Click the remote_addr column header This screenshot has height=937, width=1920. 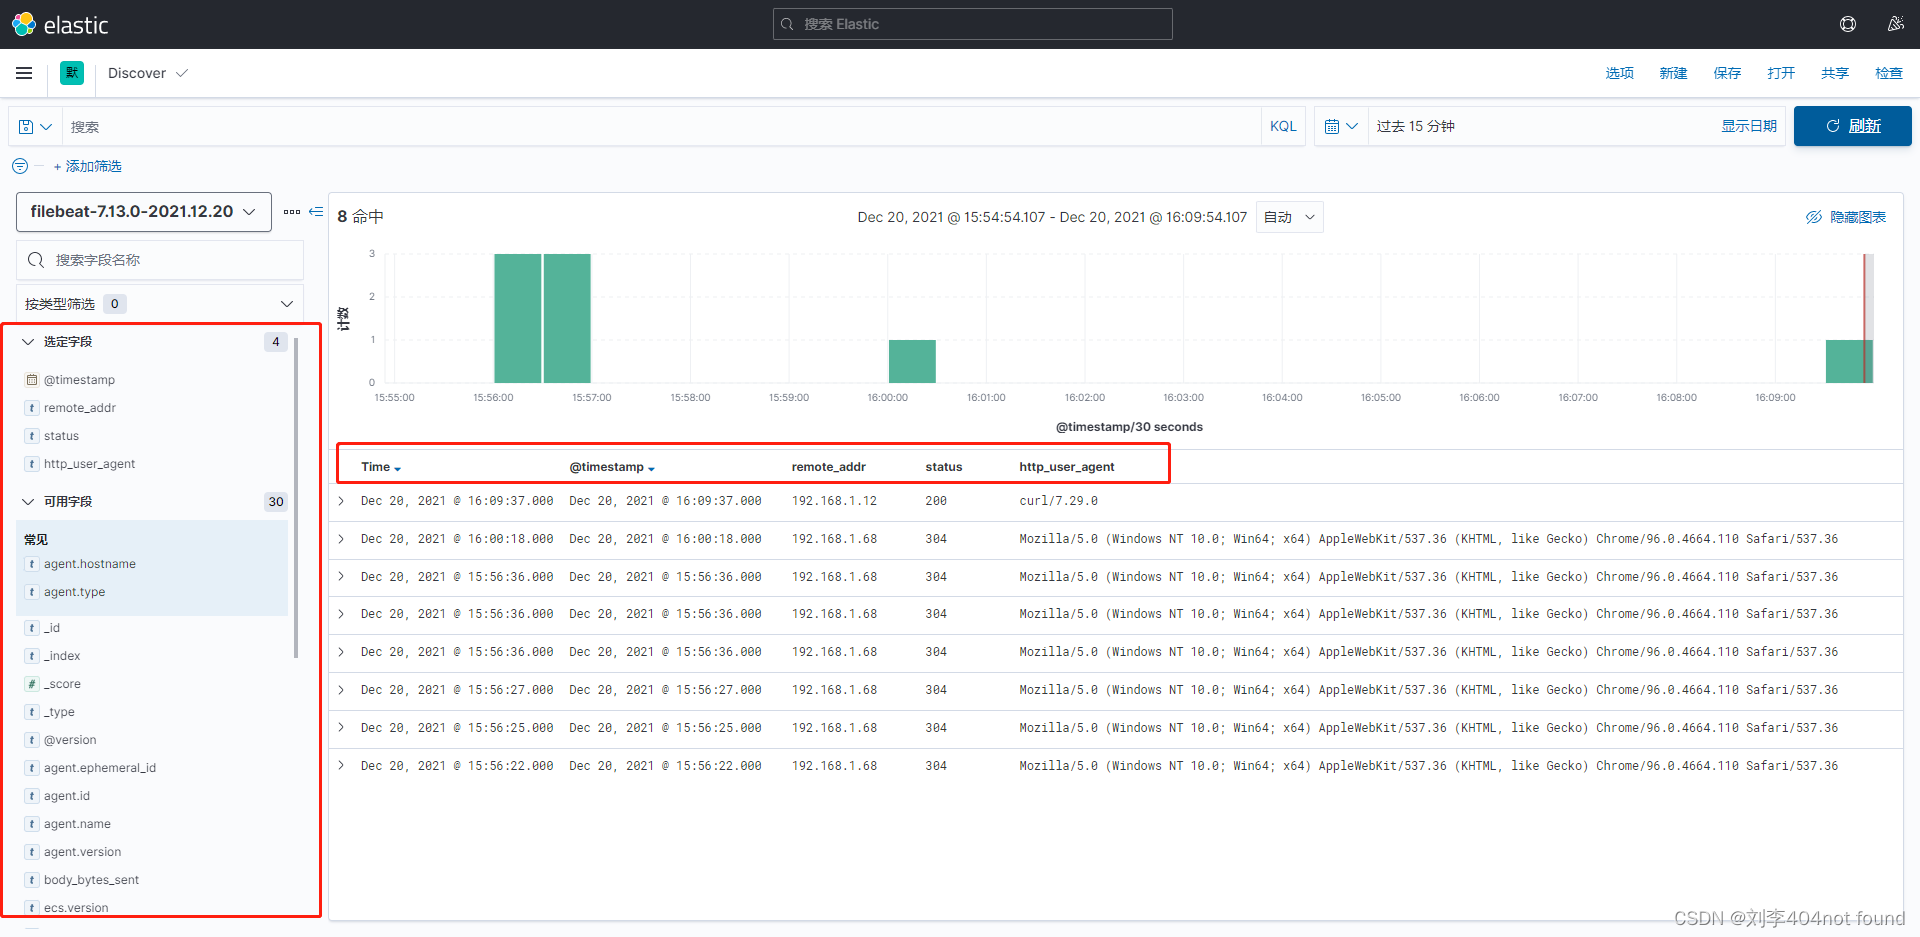[x=828, y=467]
